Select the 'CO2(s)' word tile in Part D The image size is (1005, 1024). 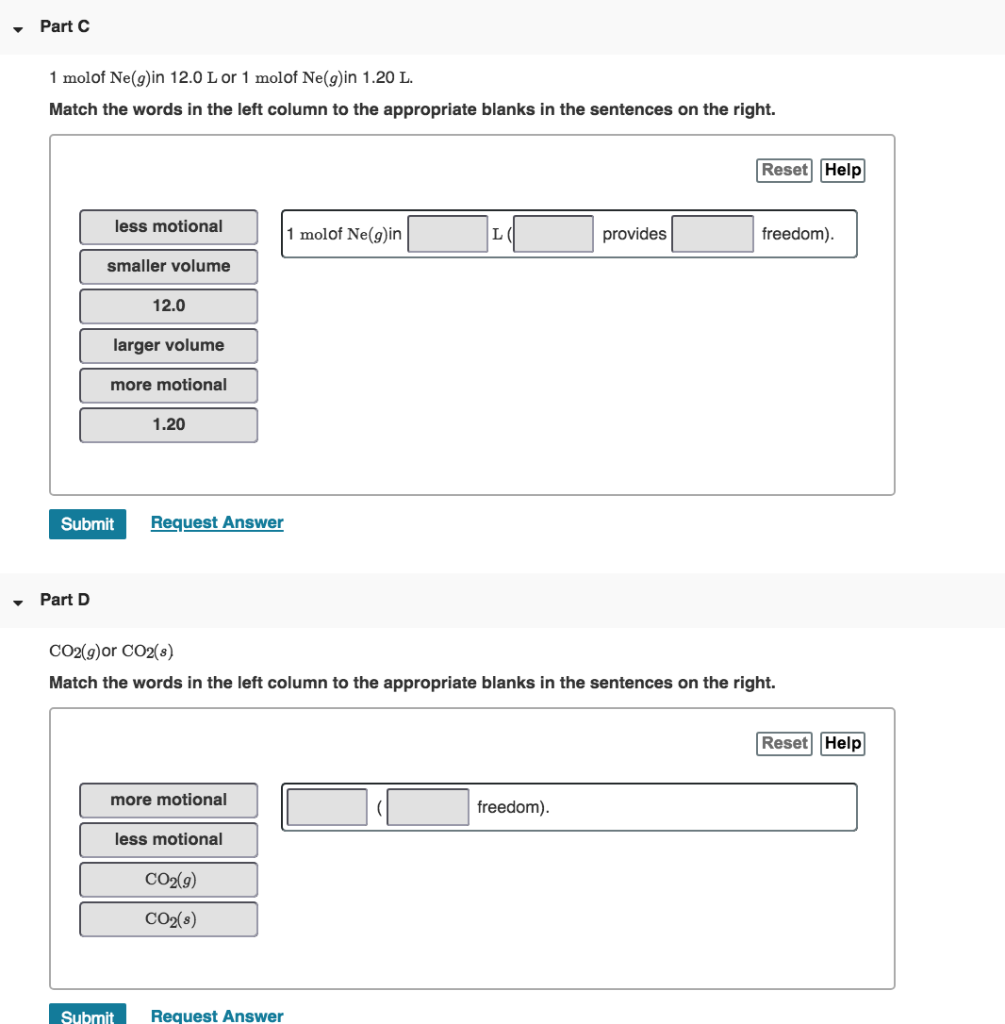coord(168,919)
